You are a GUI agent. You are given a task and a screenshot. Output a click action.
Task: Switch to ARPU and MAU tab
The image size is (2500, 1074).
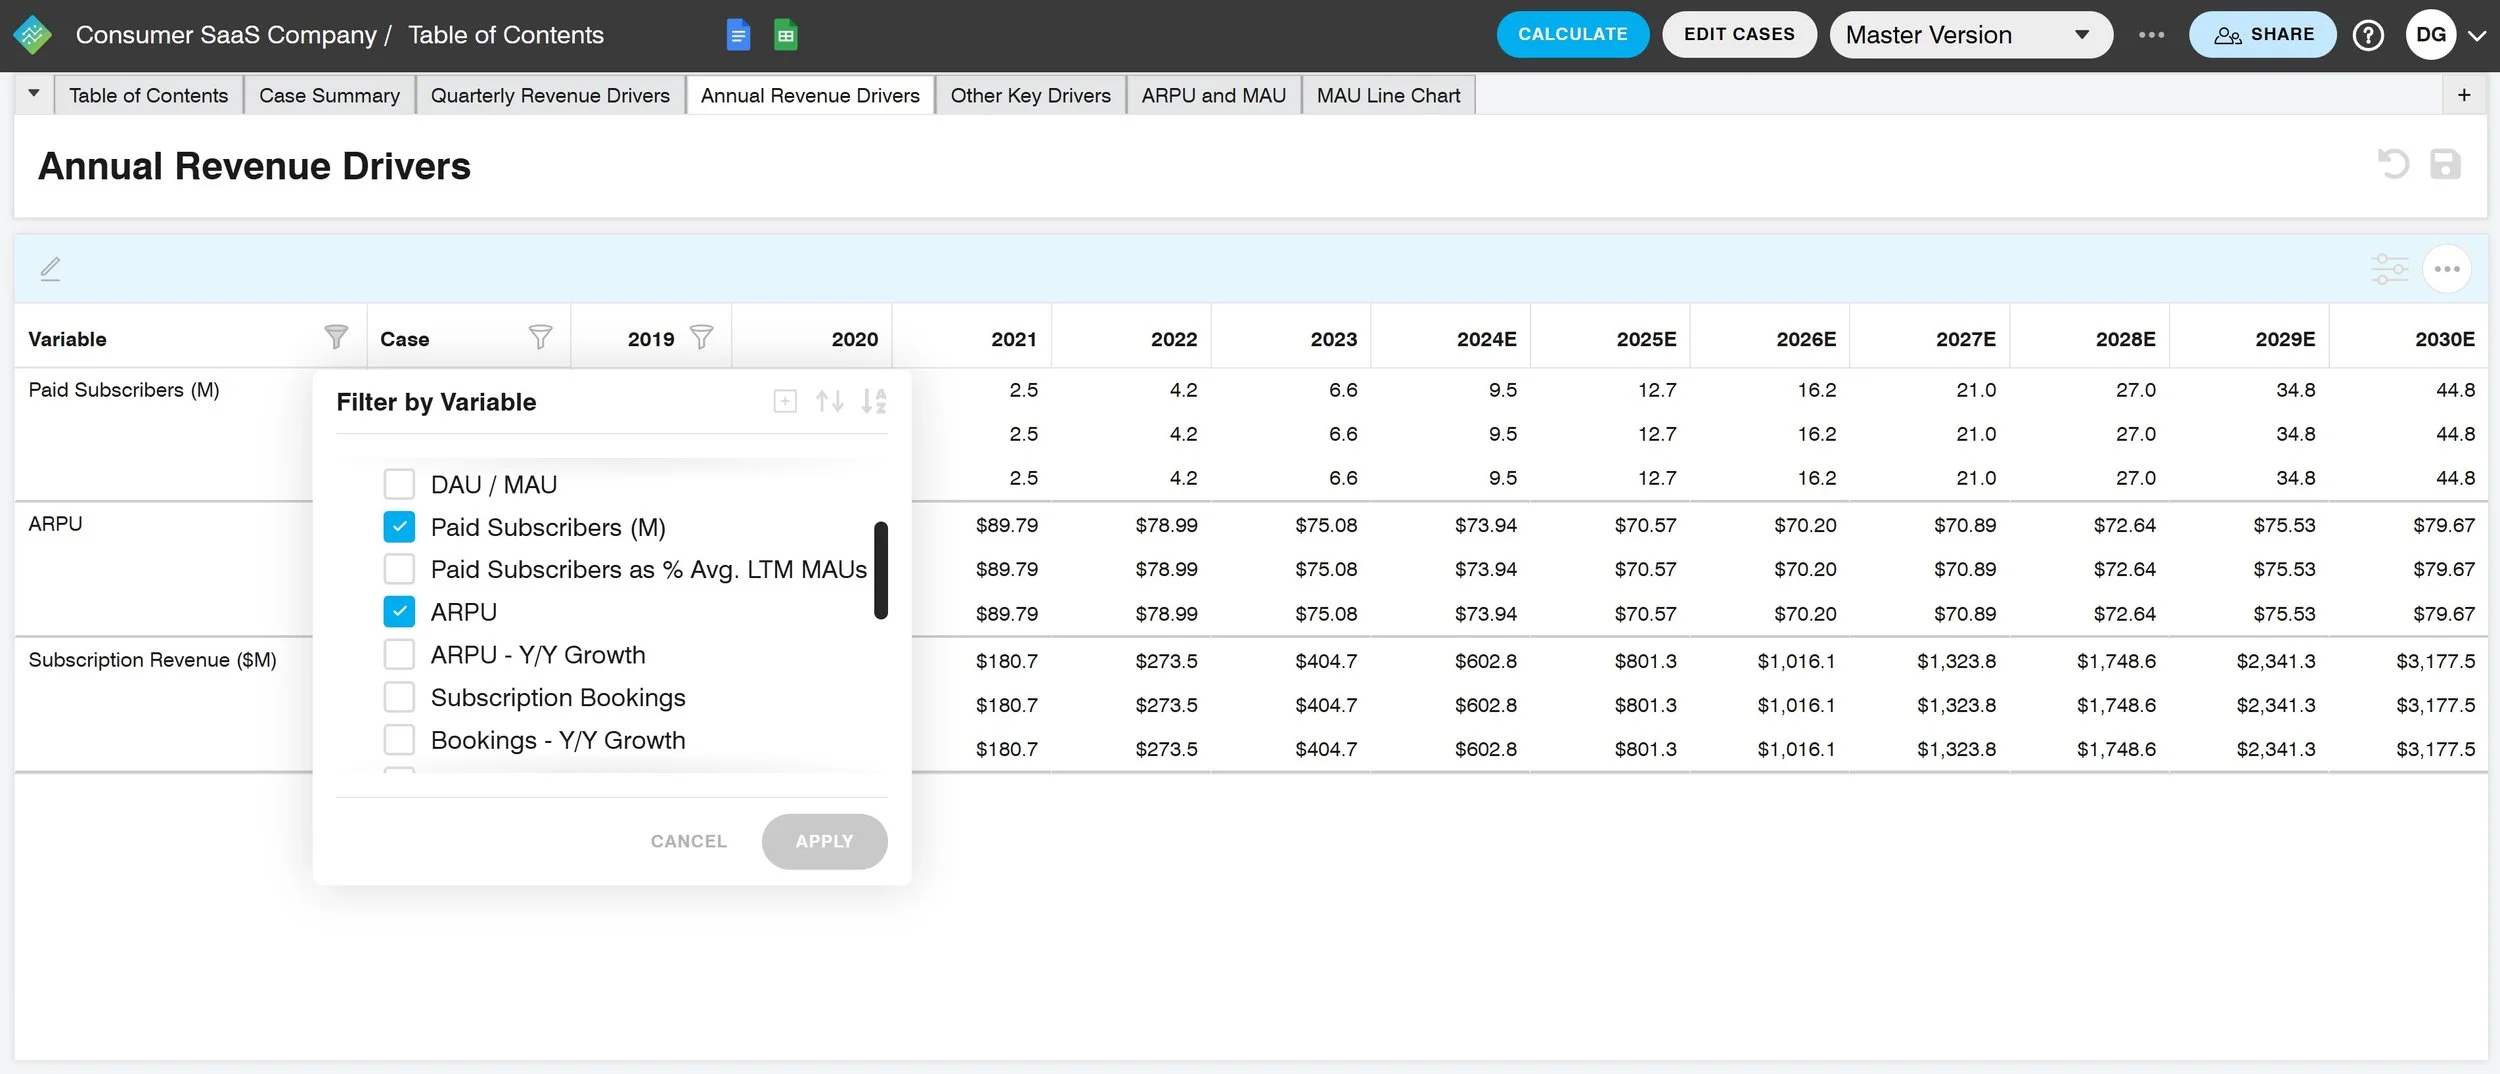(x=1213, y=95)
